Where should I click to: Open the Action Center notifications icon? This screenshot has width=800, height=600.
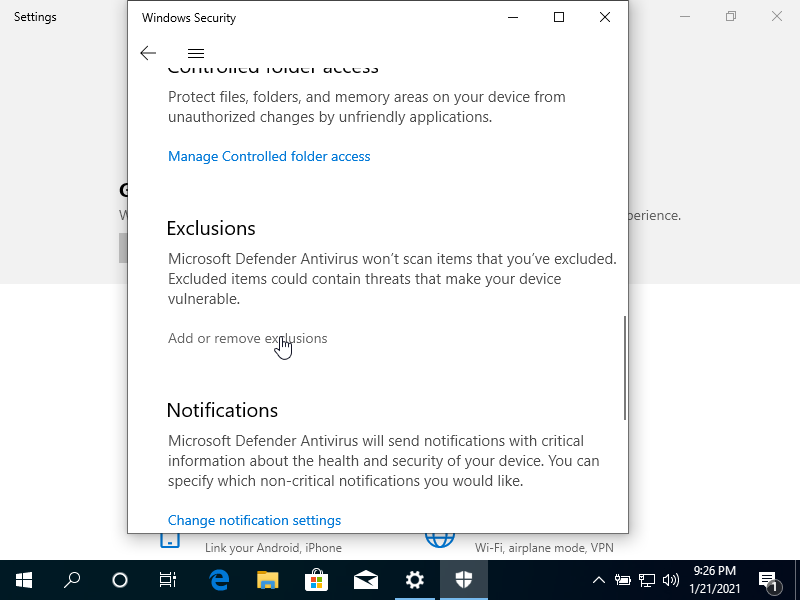click(x=769, y=581)
